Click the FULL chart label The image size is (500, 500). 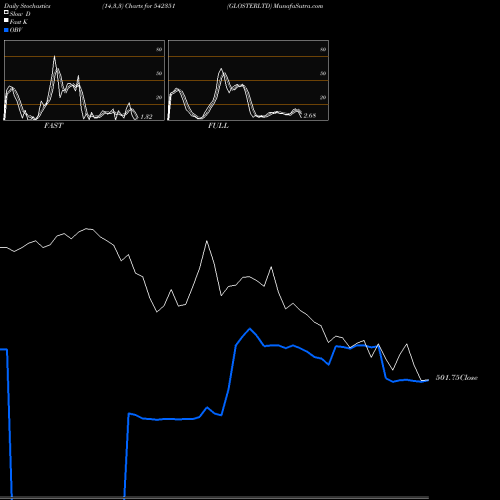[x=218, y=126]
